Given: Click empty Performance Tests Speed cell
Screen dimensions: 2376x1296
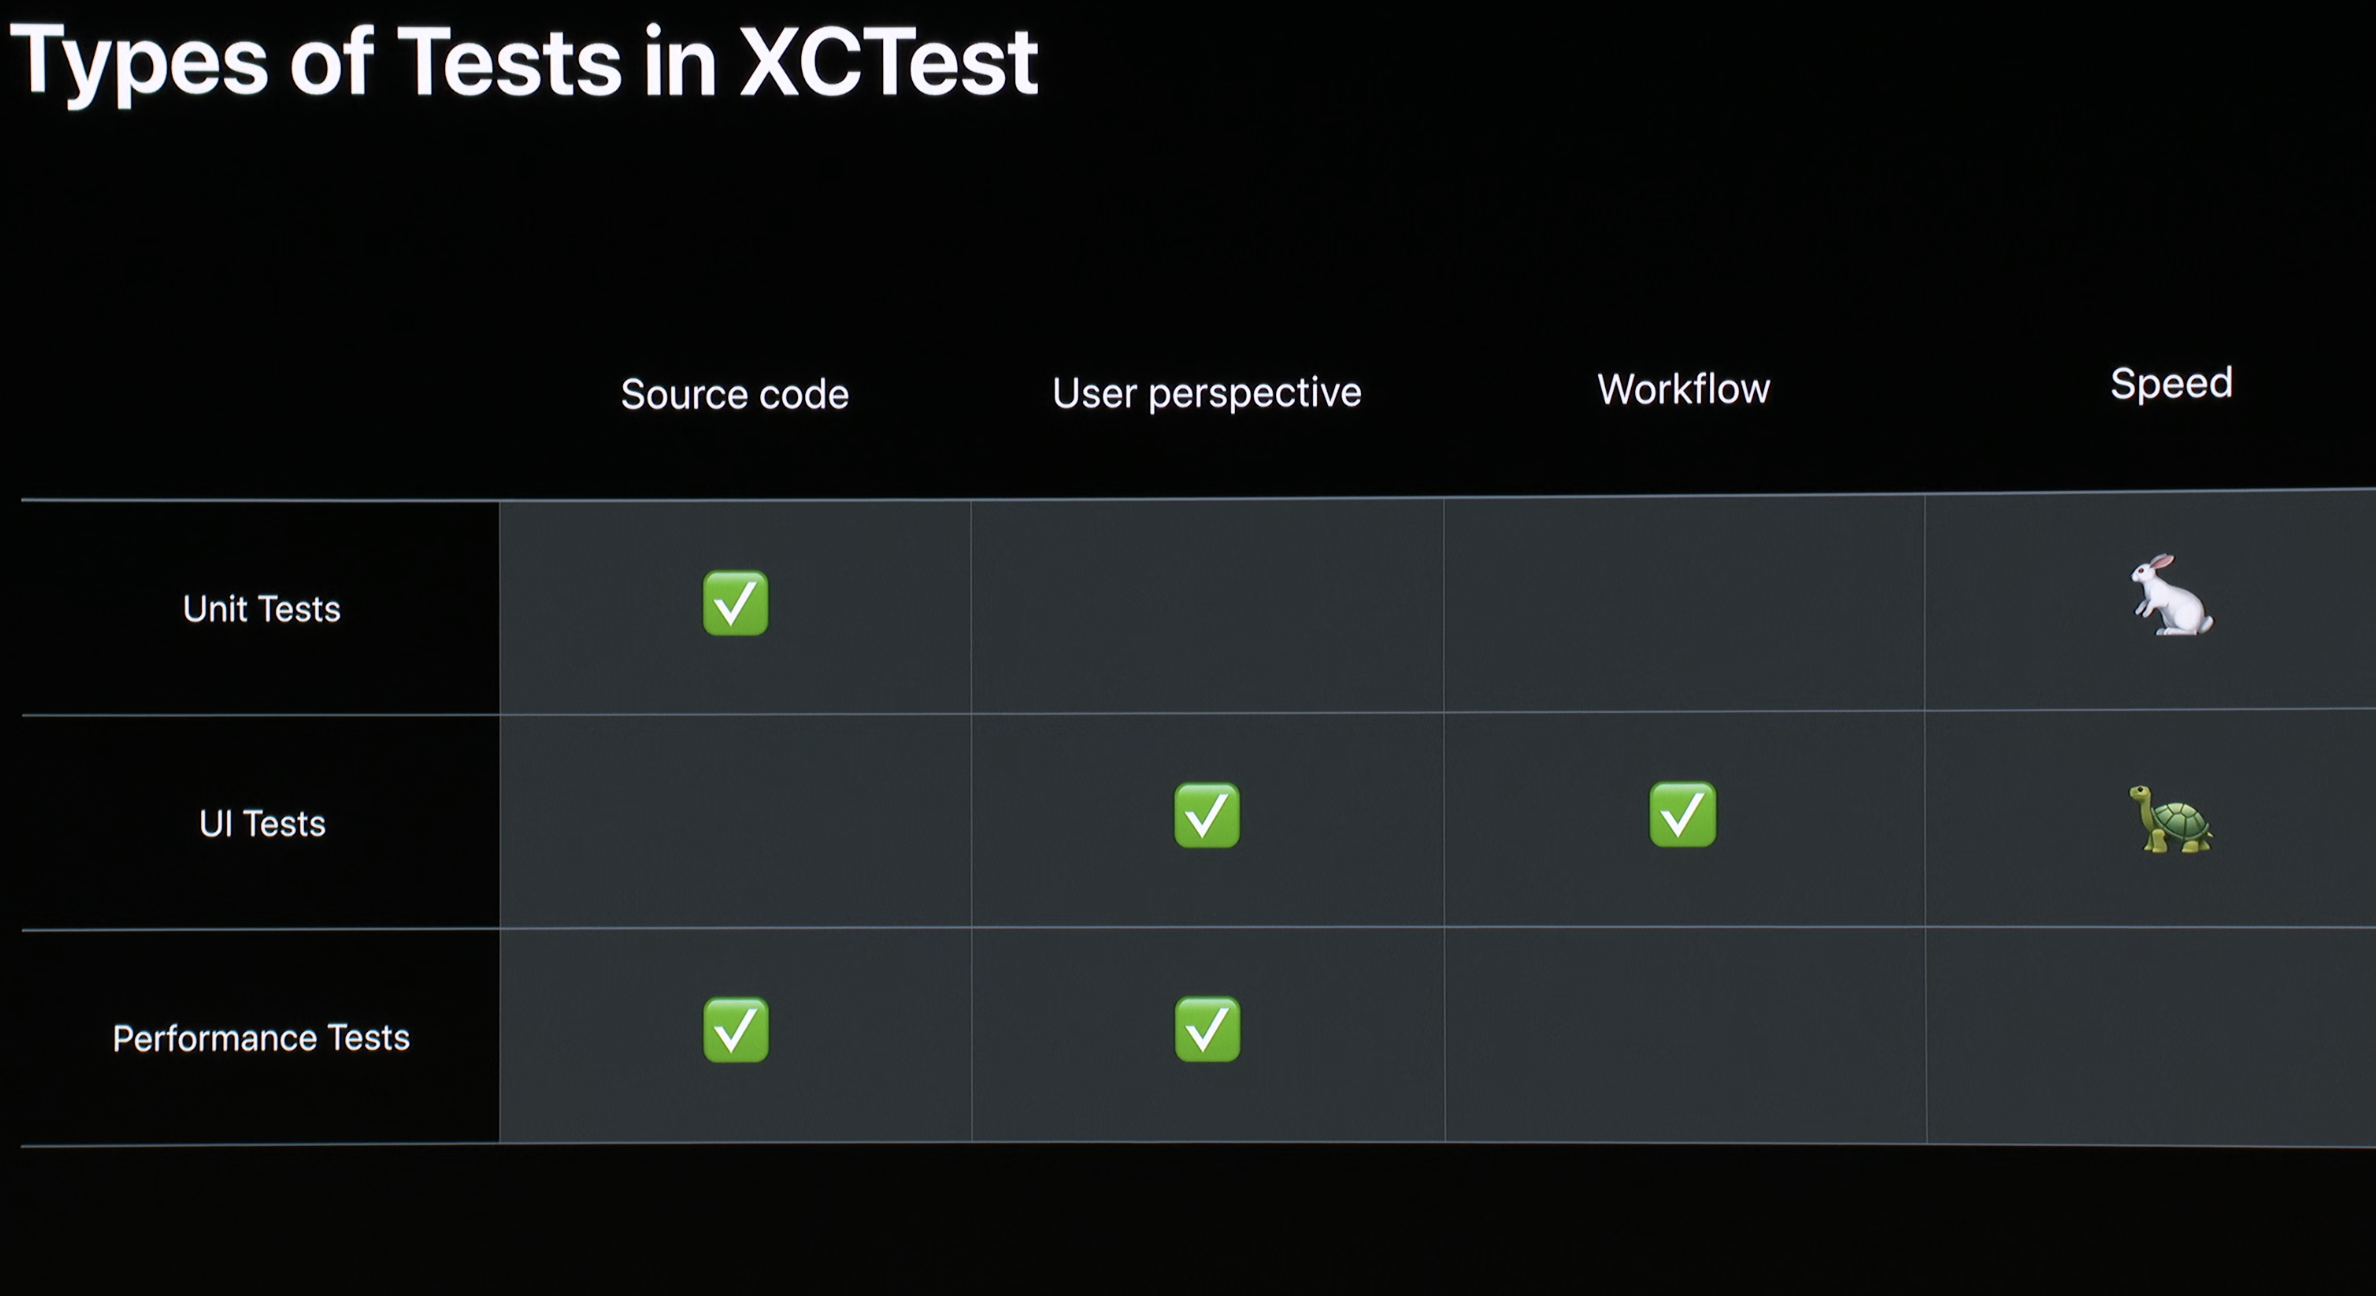Looking at the screenshot, I should point(2150,1035).
